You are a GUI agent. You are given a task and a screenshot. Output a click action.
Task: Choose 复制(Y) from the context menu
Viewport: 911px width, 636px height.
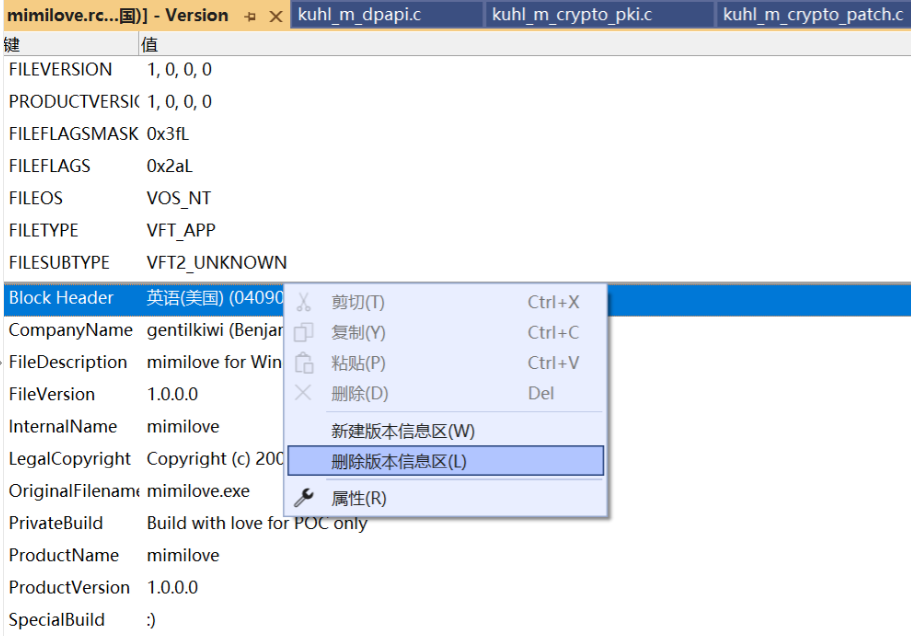(446, 332)
